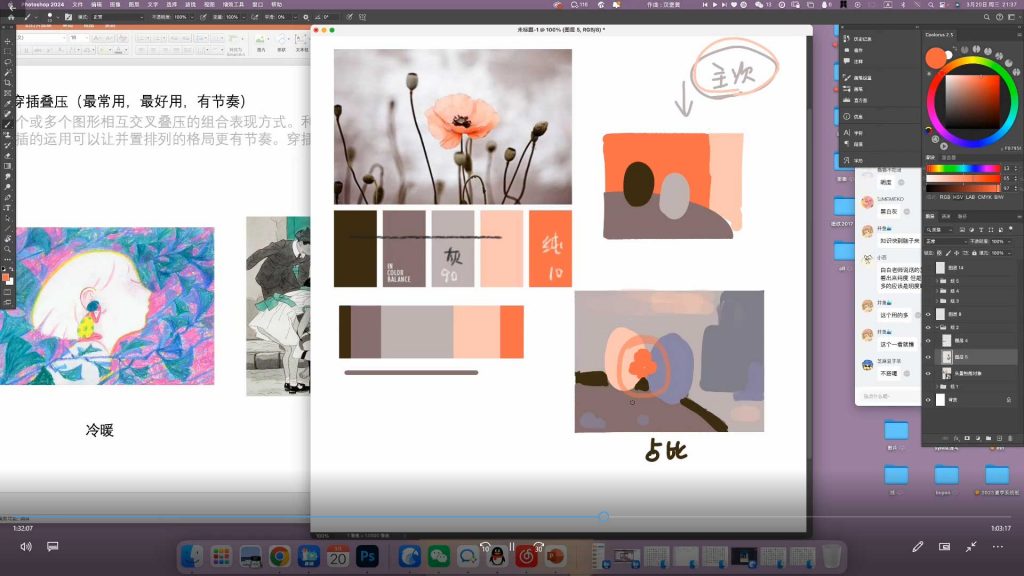Click the Create new layer icon

pyautogui.click(x=999, y=438)
